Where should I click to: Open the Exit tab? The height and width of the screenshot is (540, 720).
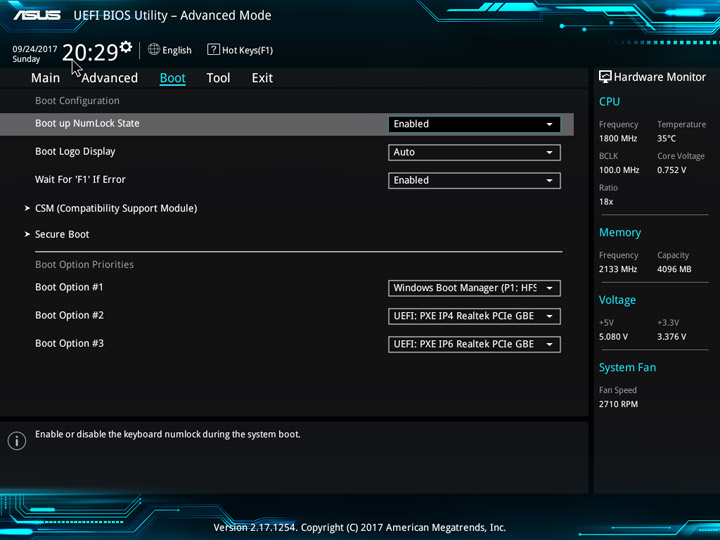[x=262, y=78]
